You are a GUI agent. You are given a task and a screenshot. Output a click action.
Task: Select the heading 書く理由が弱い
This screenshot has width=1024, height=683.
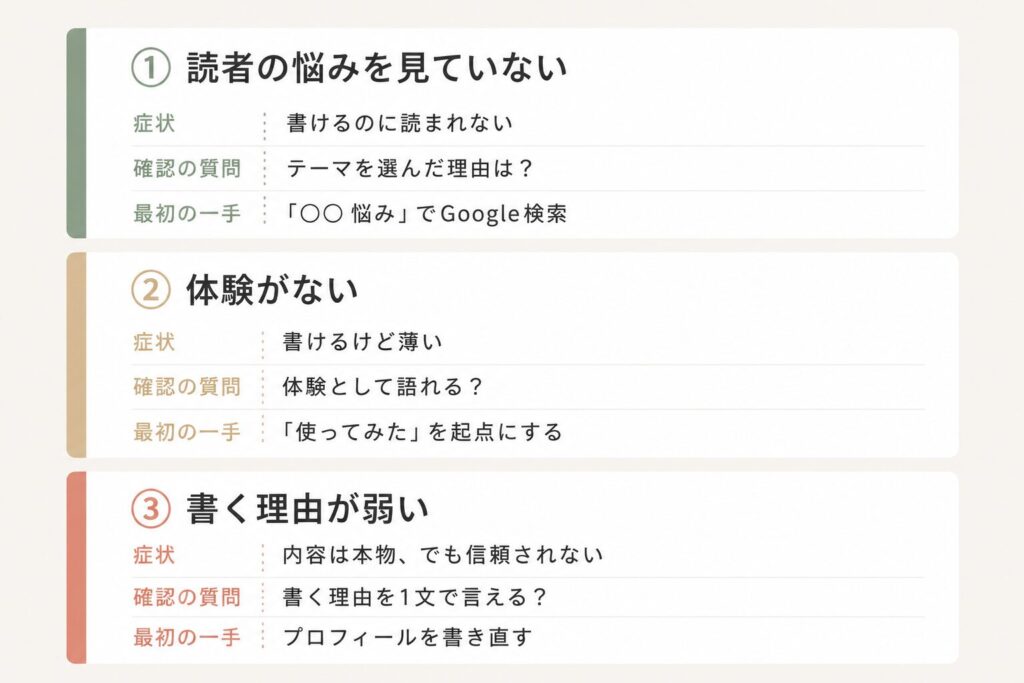pos(307,508)
